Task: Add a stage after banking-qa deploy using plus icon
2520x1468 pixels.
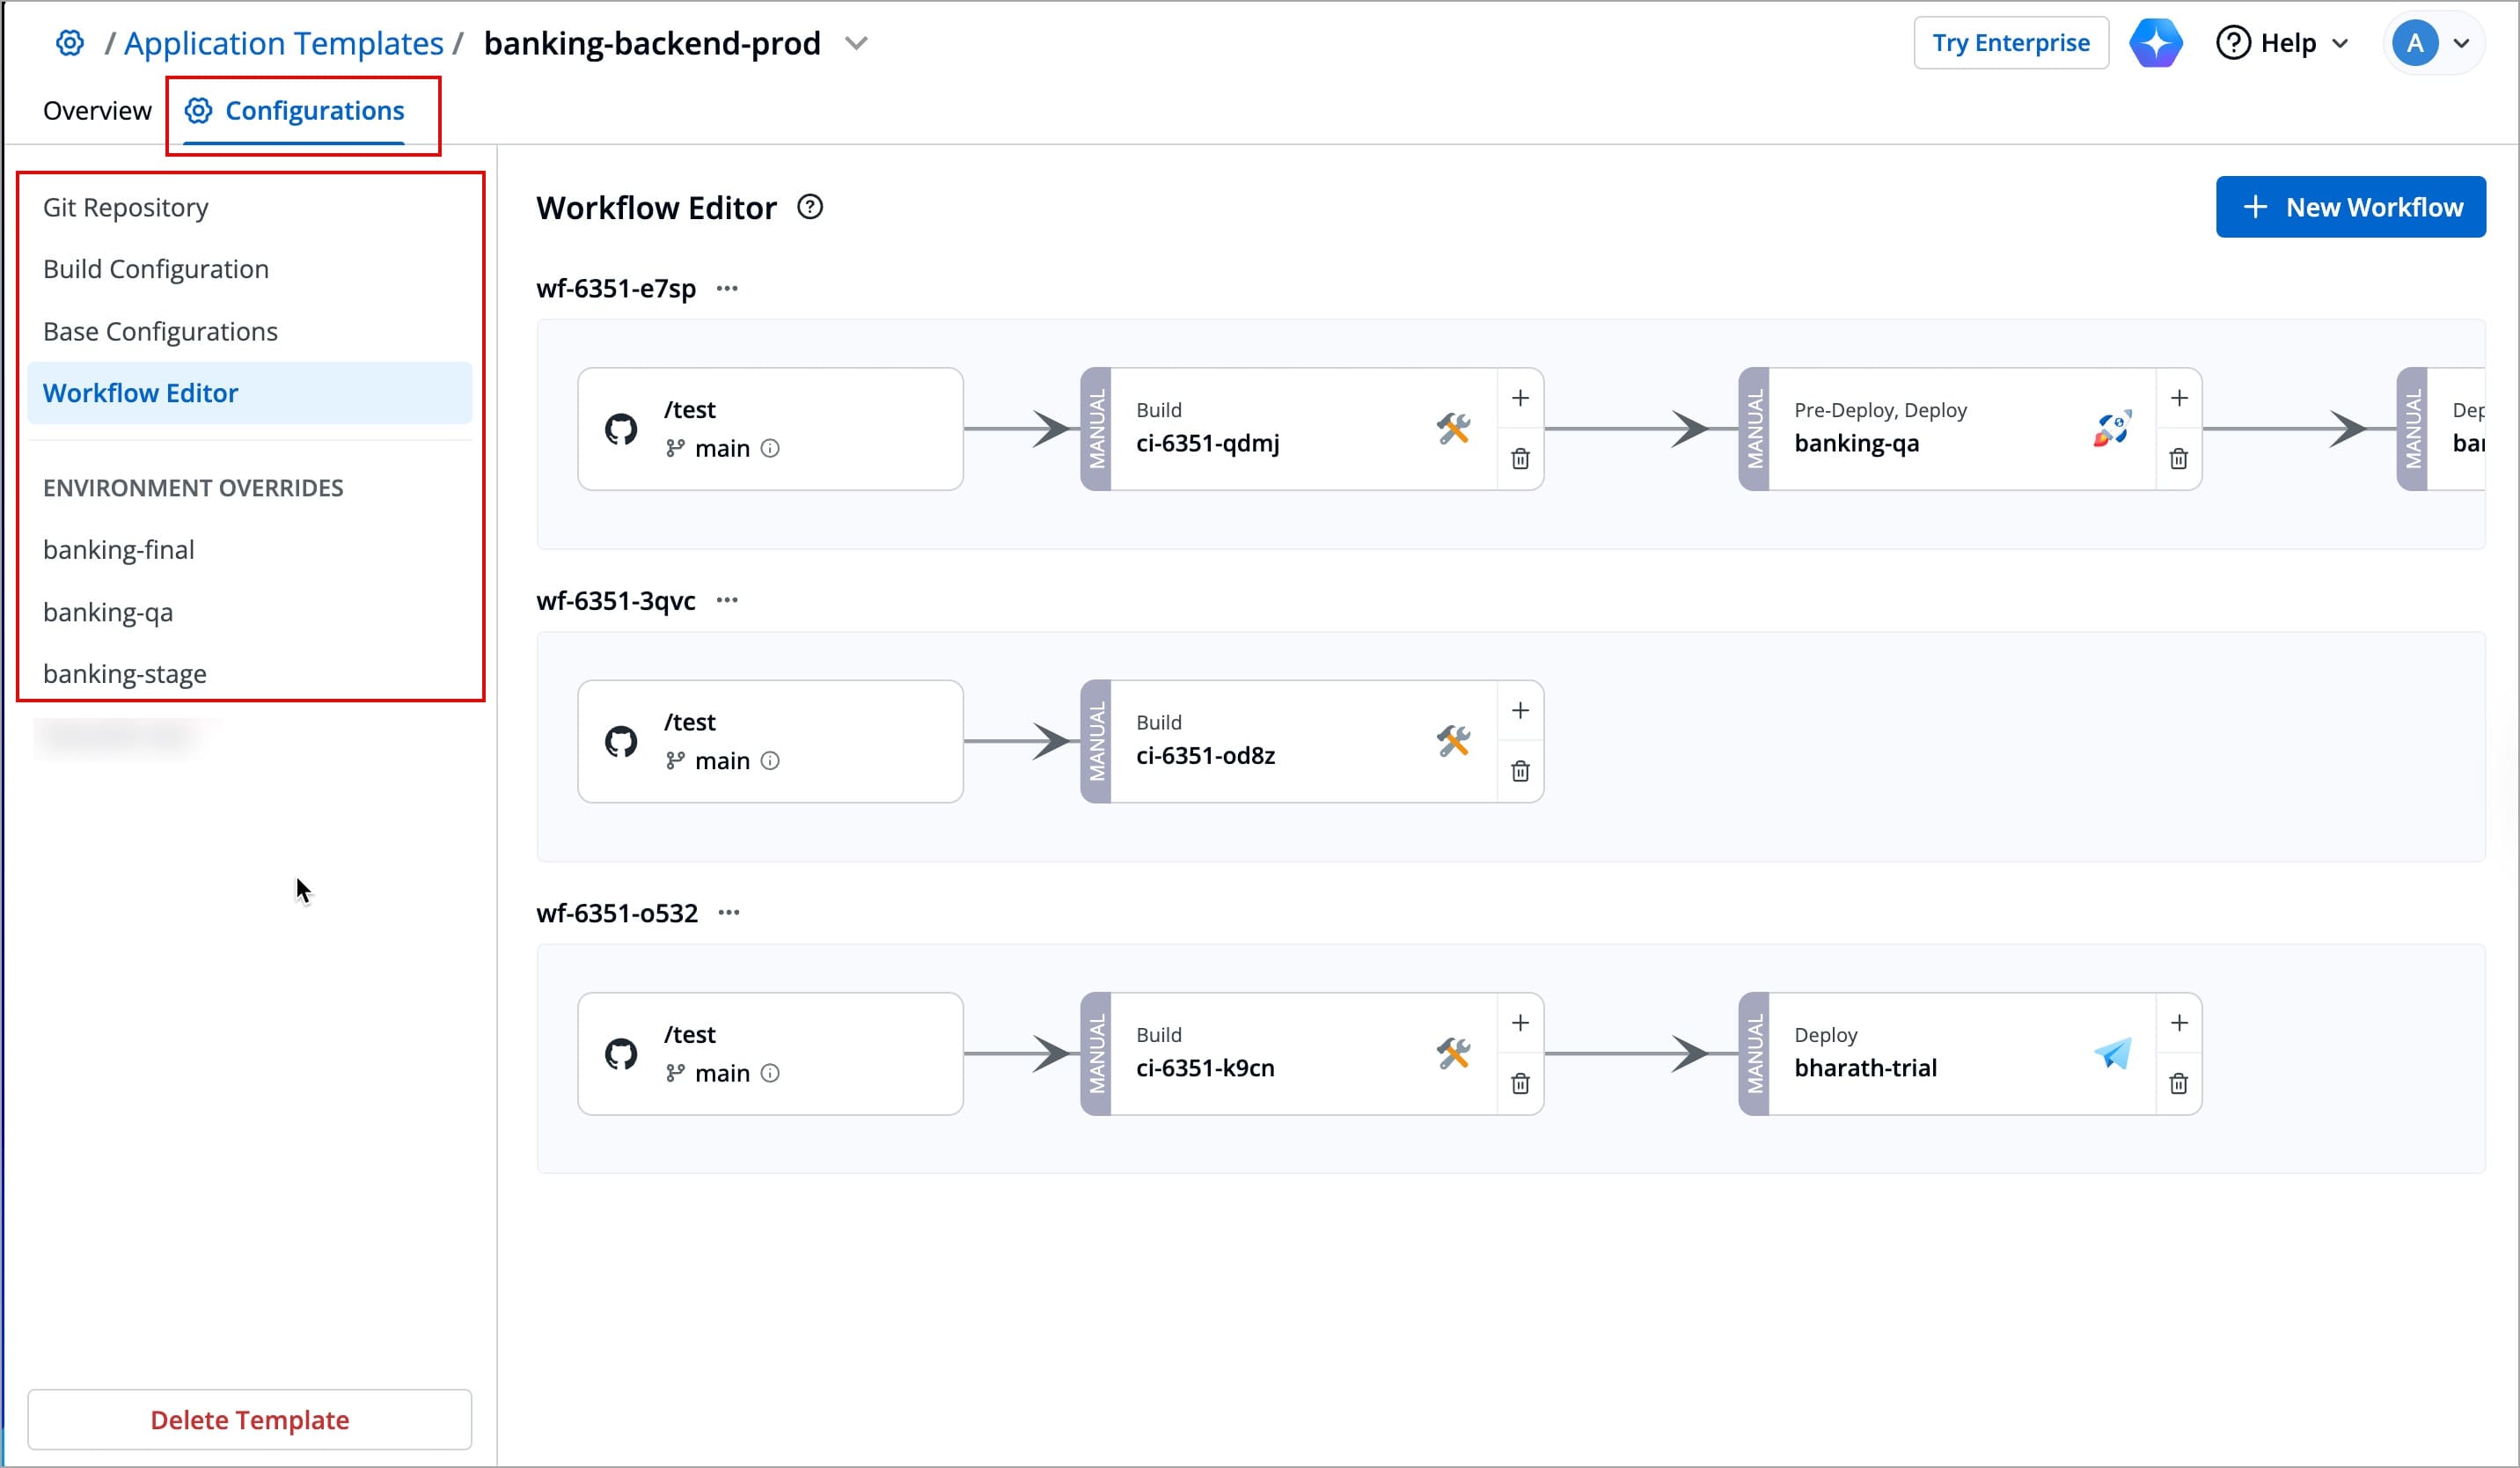Action: 2180,397
